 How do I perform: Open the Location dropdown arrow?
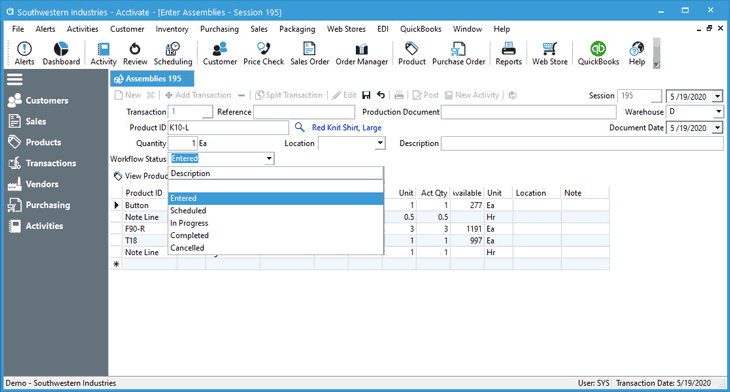pyautogui.click(x=380, y=143)
